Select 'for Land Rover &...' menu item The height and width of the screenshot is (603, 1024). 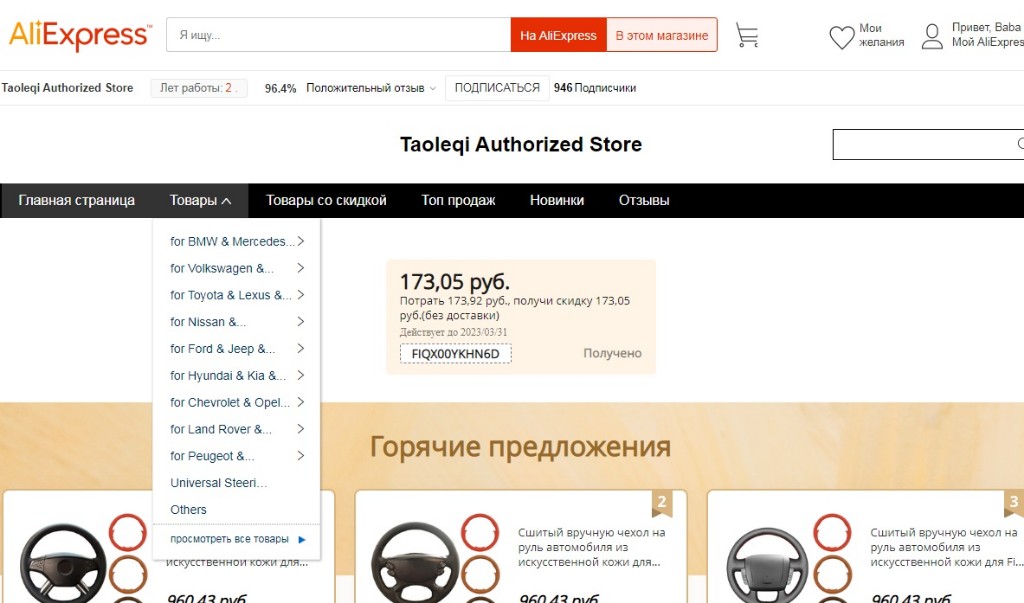coord(221,429)
